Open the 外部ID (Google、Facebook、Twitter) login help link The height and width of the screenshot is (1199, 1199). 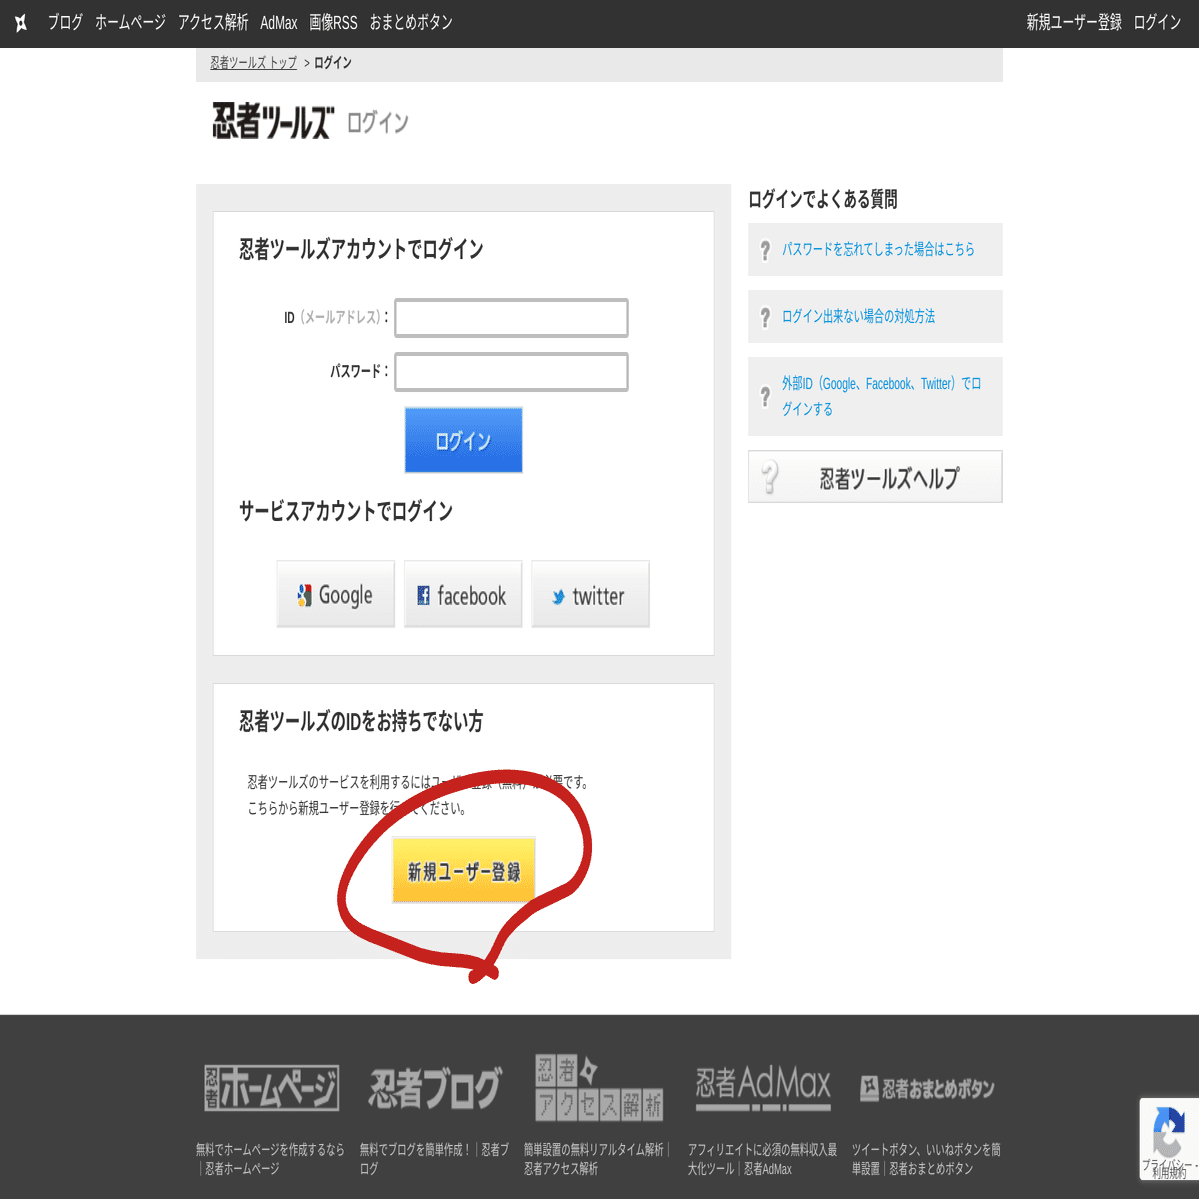tap(881, 396)
